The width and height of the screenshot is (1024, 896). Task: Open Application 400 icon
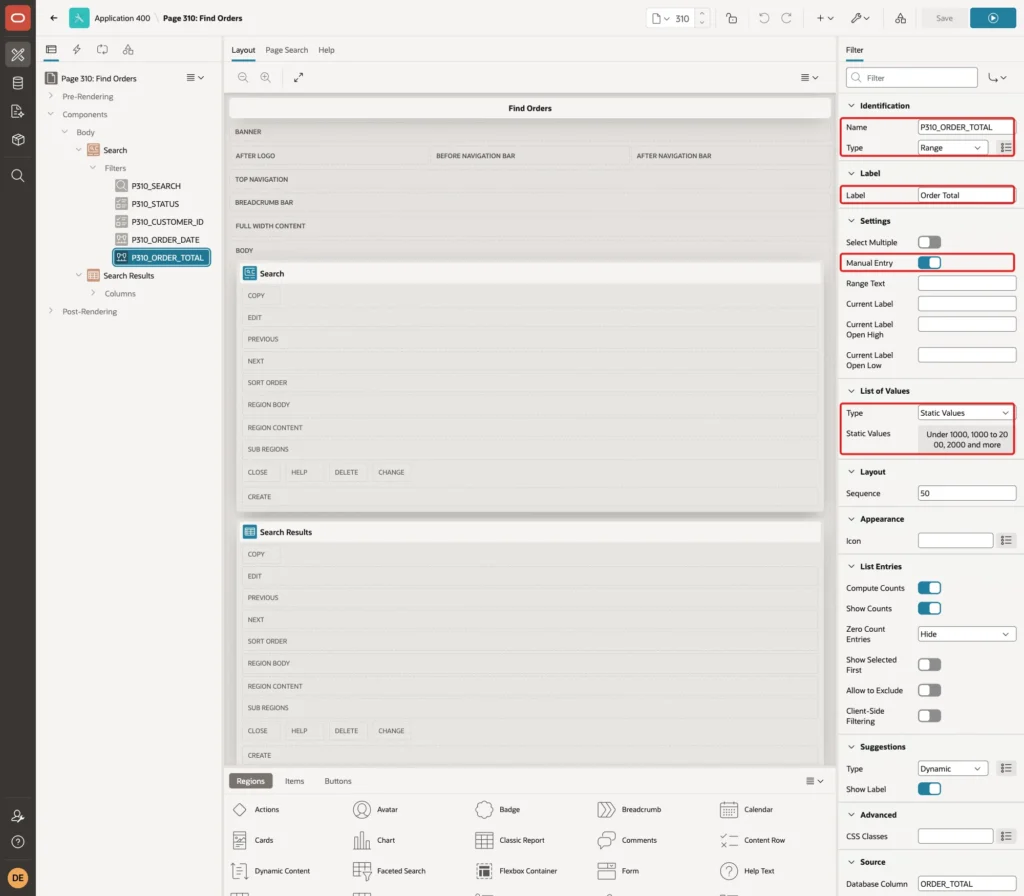[79, 18]
